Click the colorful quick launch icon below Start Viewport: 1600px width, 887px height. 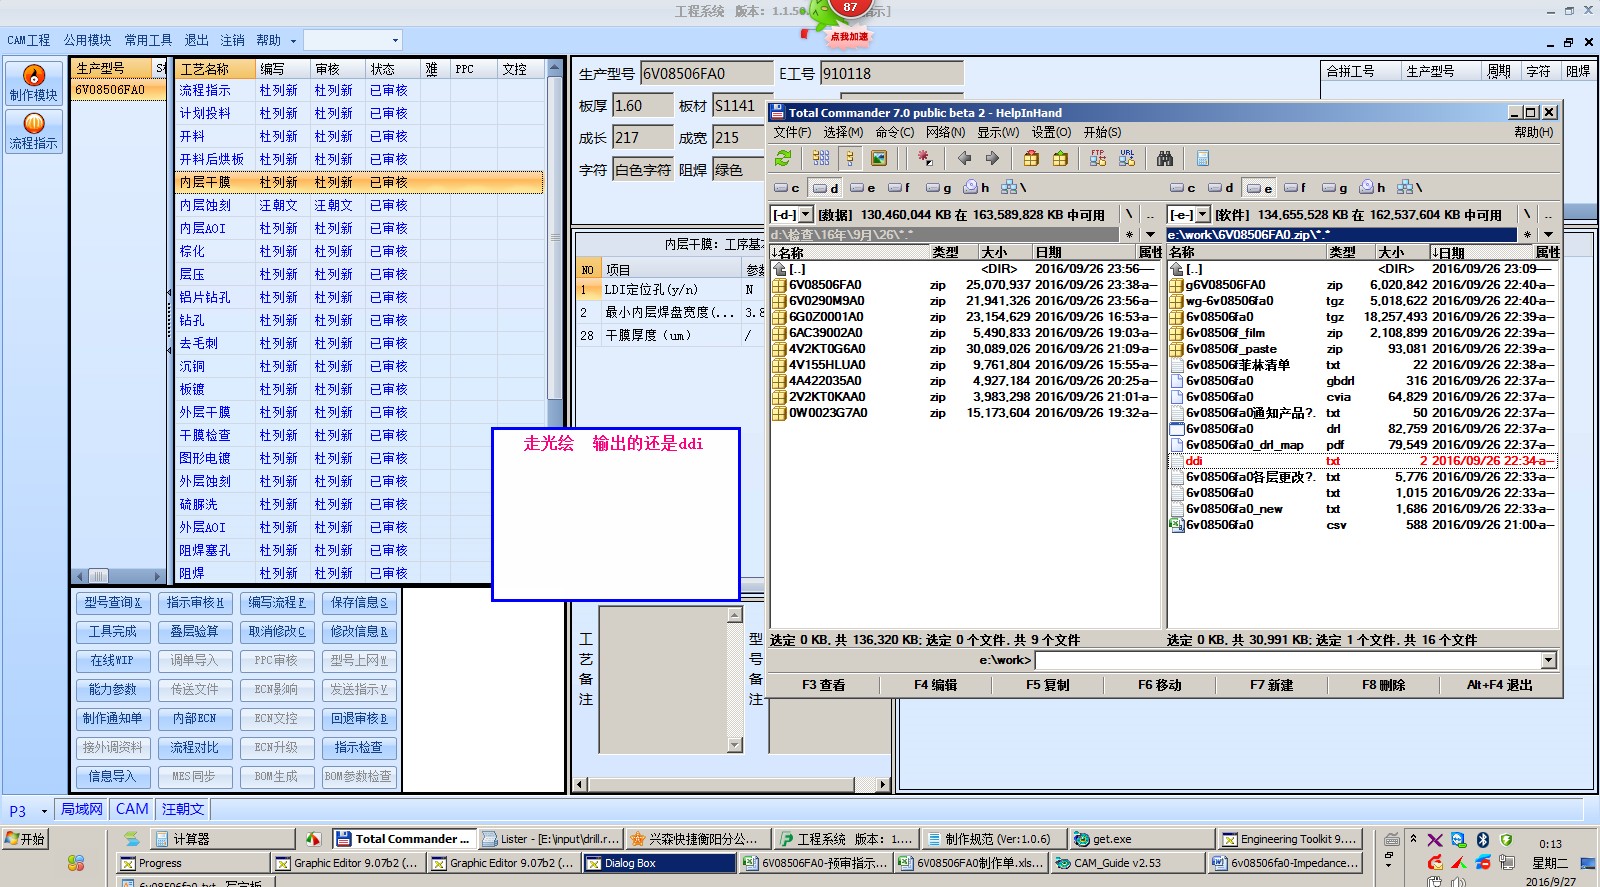tap(76, 863)
